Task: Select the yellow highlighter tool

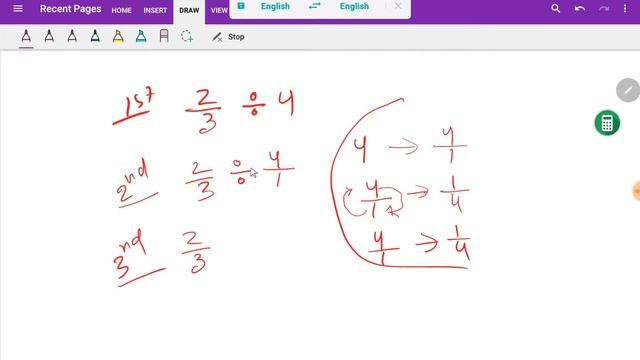Action: click(x=118, y=36)
